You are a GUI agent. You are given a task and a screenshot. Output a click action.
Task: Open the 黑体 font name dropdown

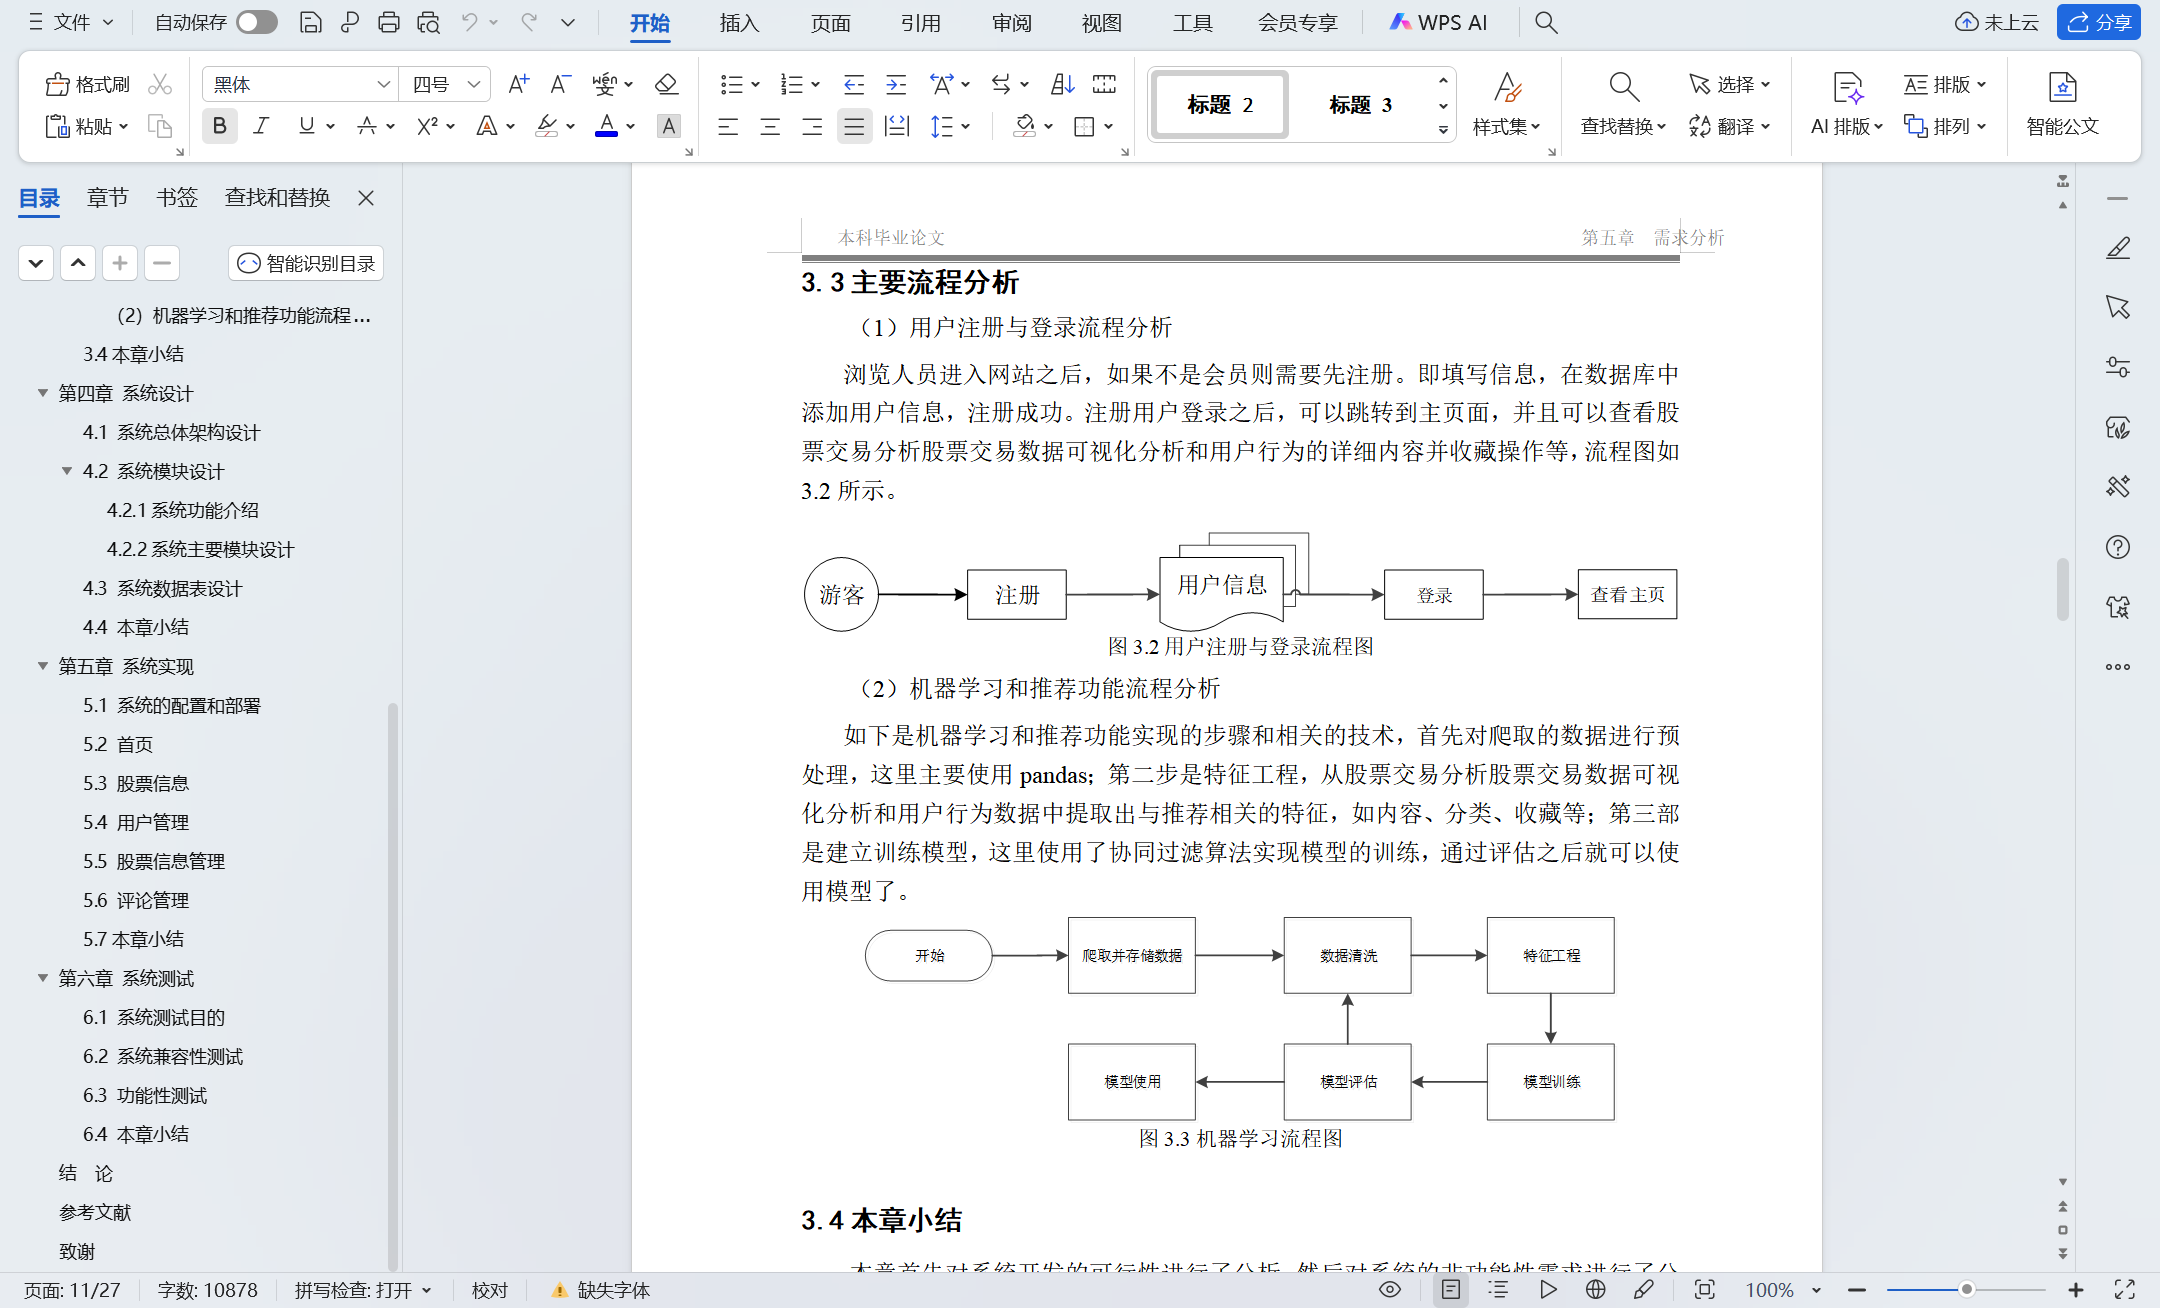(x=383, y=85)
